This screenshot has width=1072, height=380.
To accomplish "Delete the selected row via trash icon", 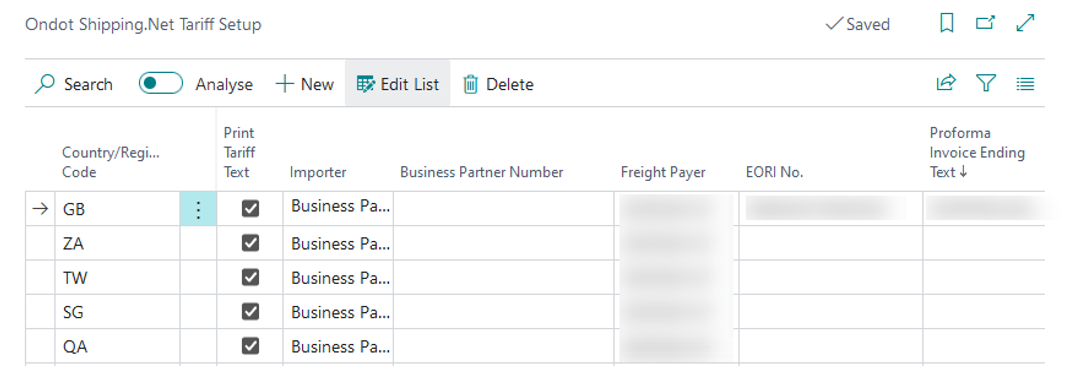I will point(470,84).
